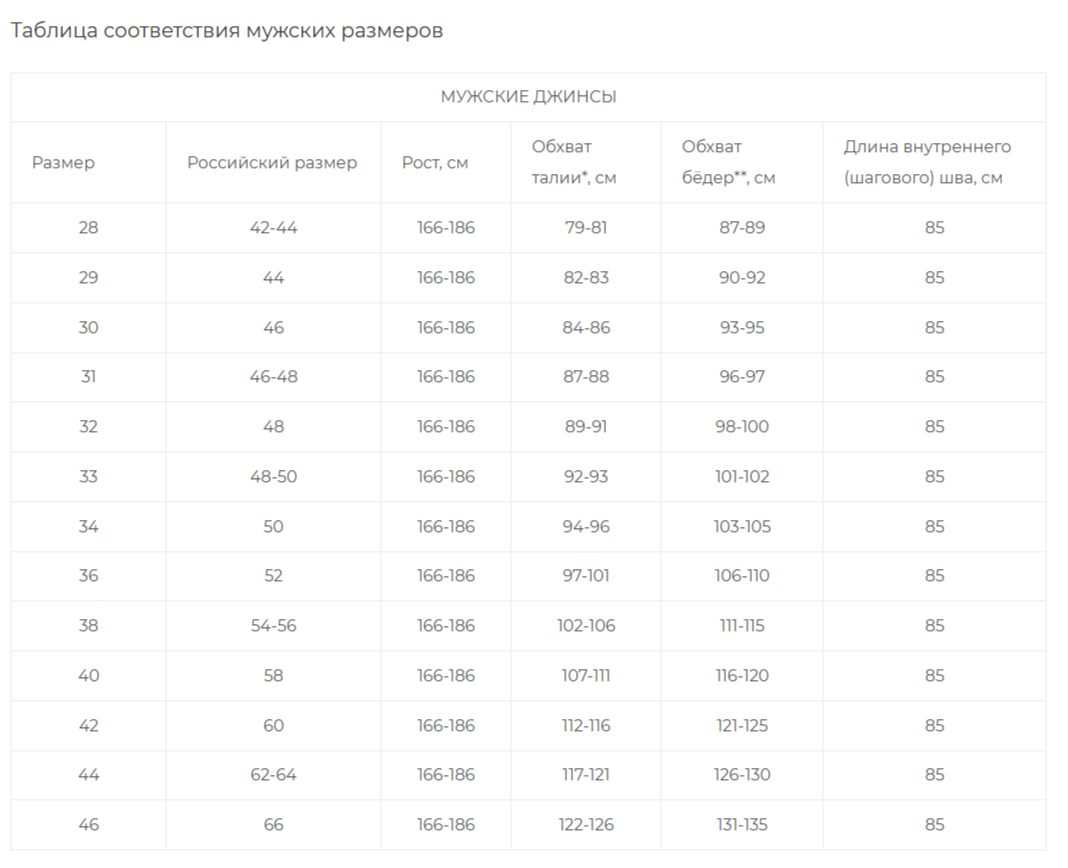The width and height of the screenshot is (1068, 868).
Task: Click Russian size '48-50' cell
Action: click(273, 476)
